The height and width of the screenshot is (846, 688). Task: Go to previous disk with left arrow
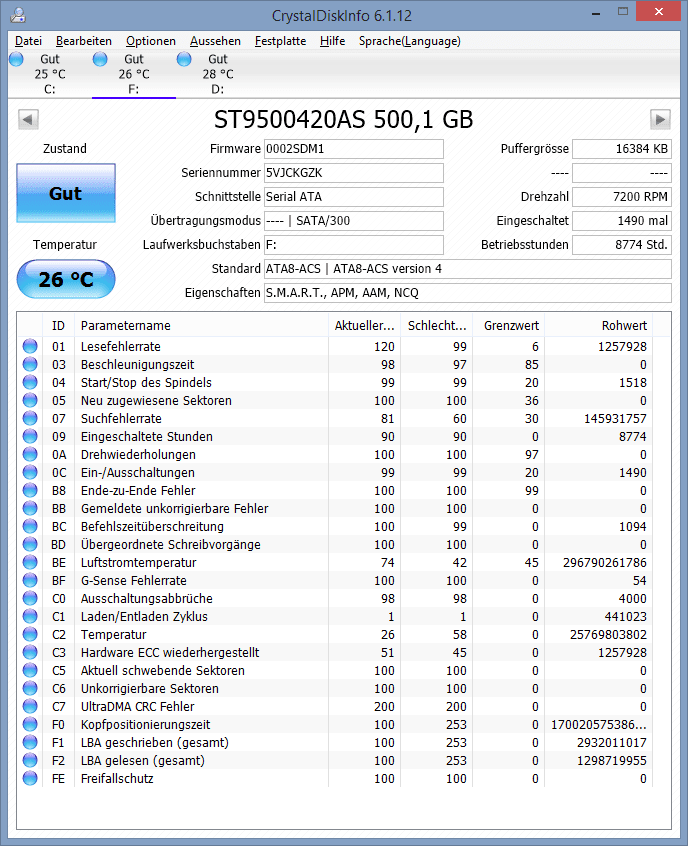28,119
